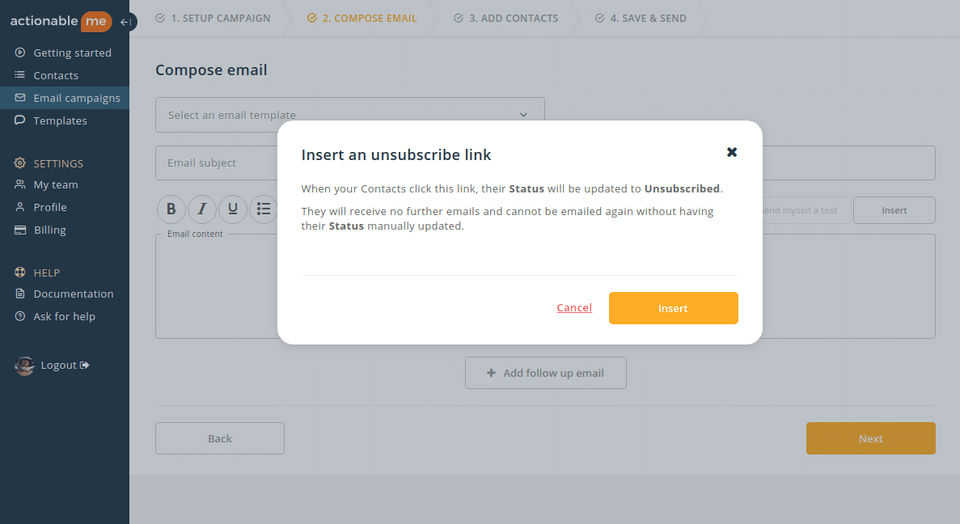Viewport: 960px width, 524px height.
Task: Toggle bold formatting button
Action: pos(171,209)
